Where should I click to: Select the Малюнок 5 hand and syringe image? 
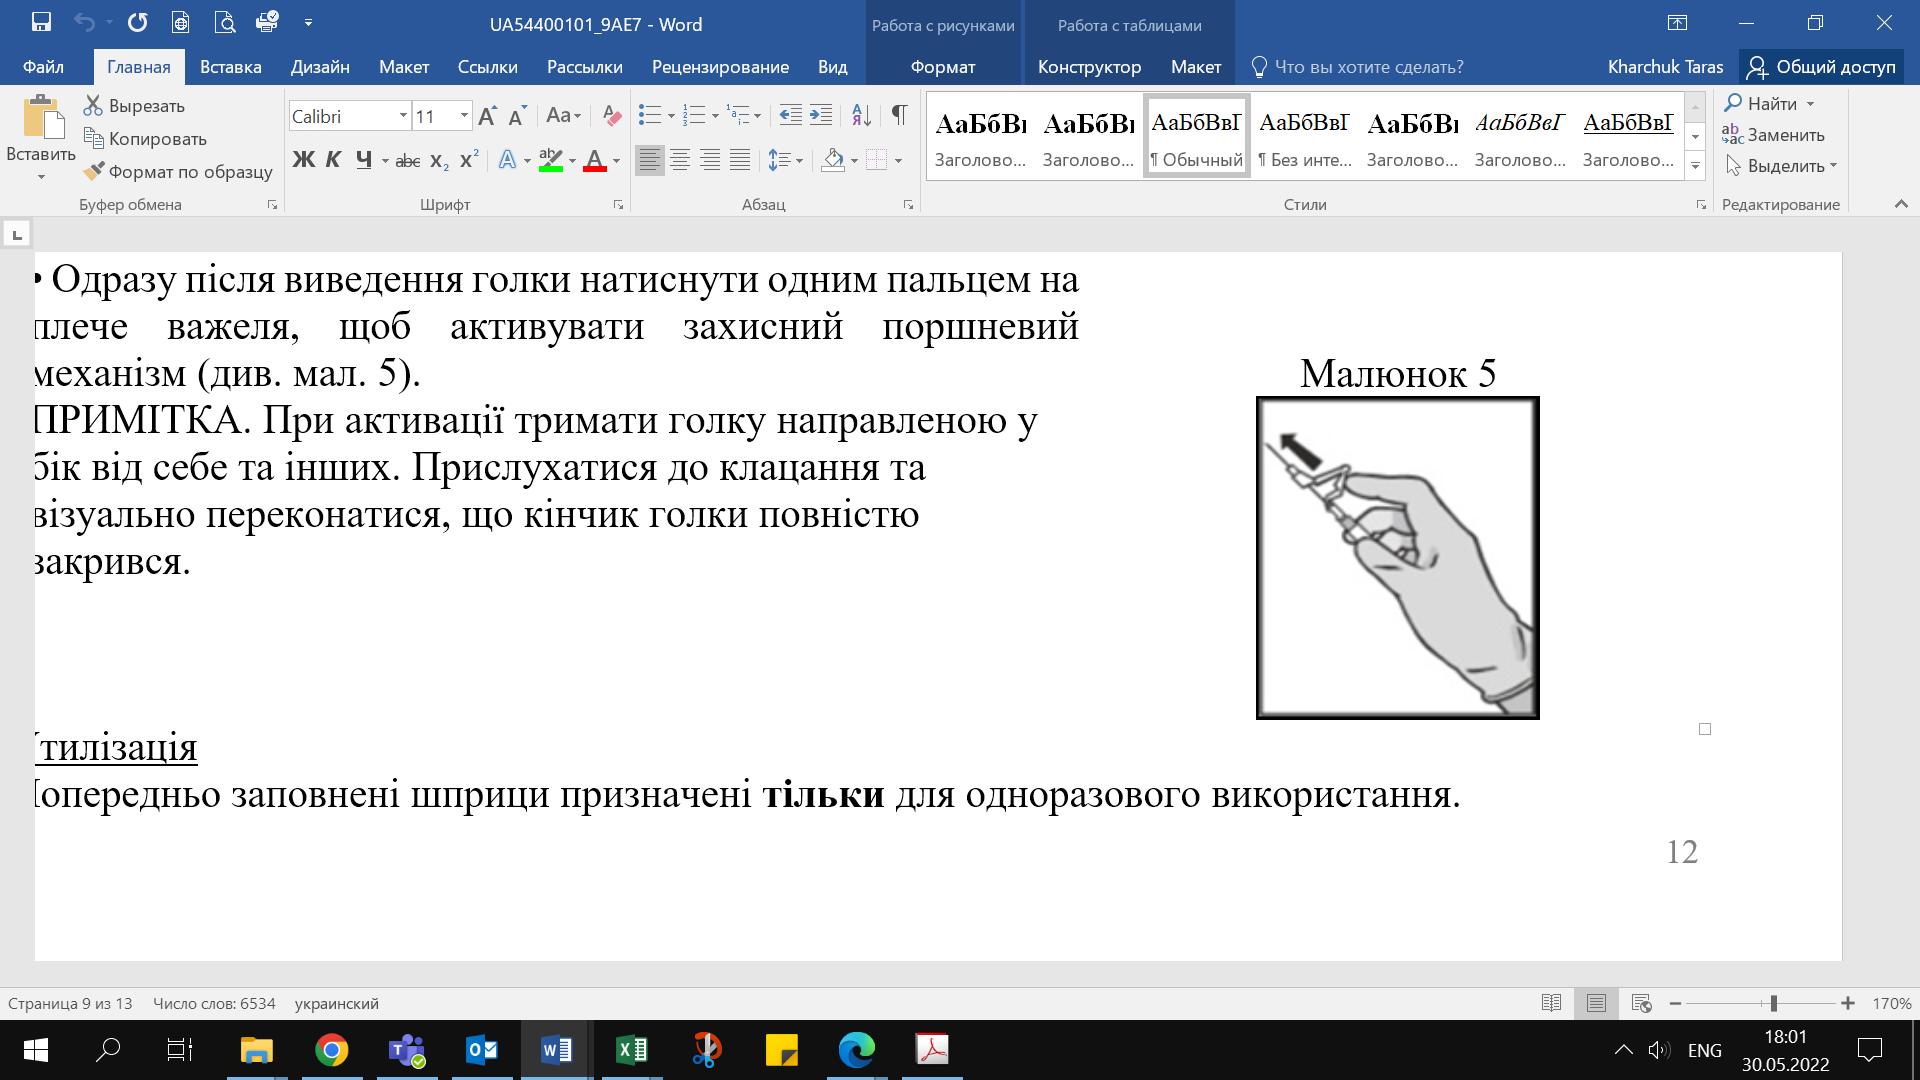[1397, 558]
